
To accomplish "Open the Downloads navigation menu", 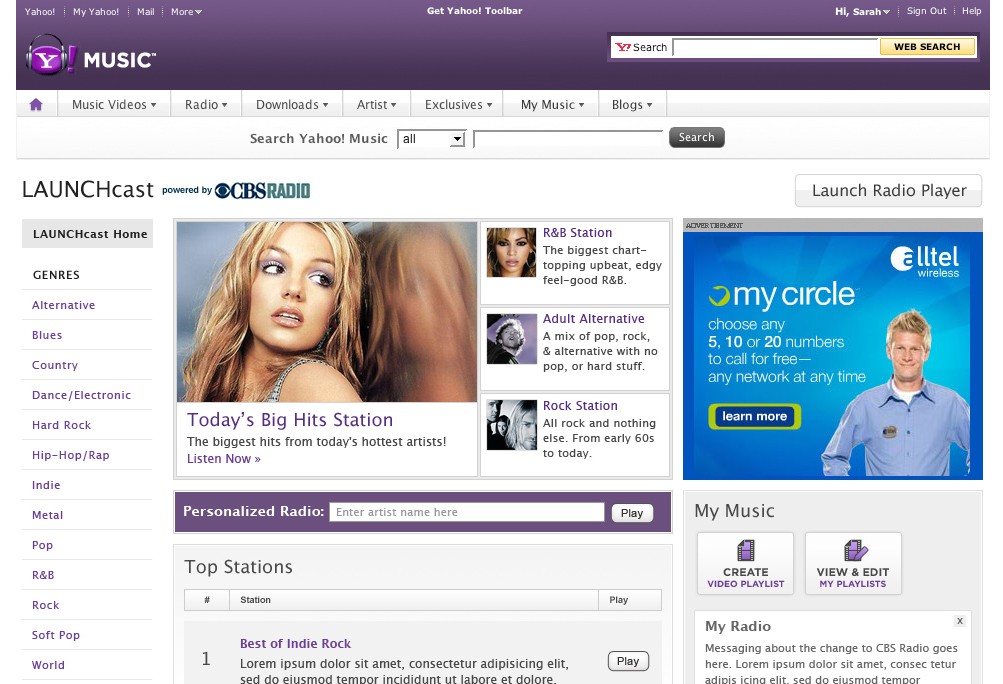I will pos(292,105).
